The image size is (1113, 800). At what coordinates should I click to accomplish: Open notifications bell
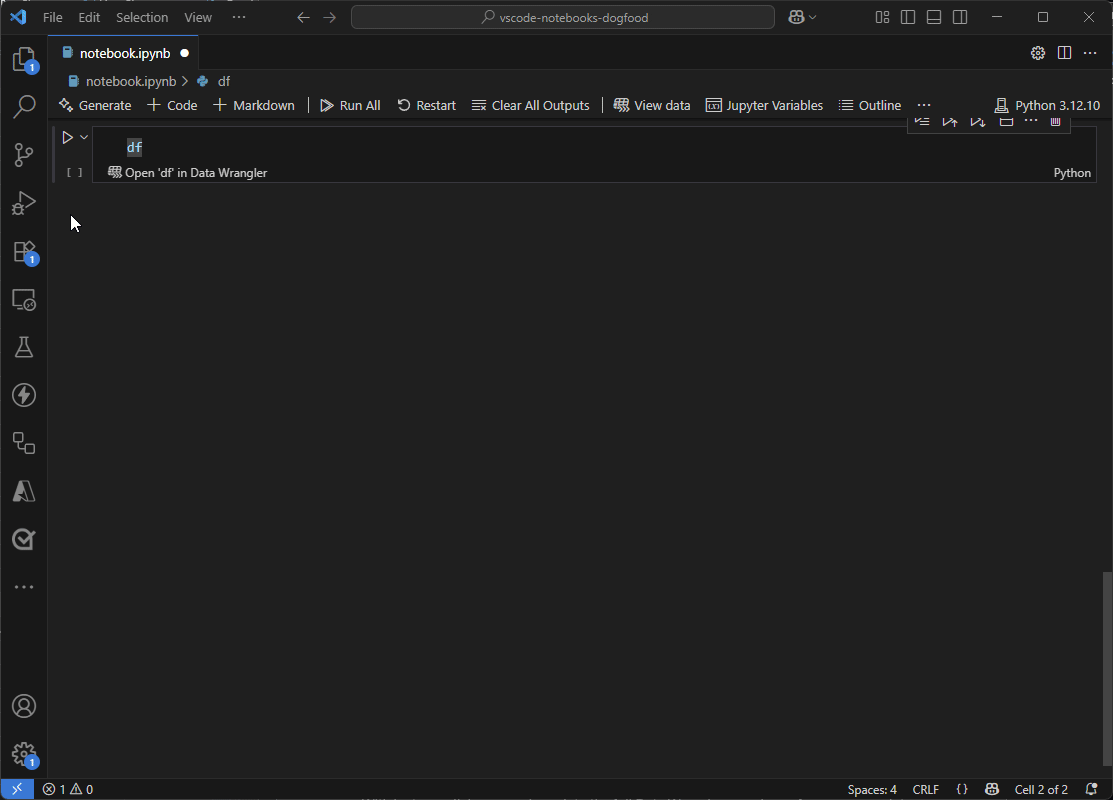(x=1092, y=789)
